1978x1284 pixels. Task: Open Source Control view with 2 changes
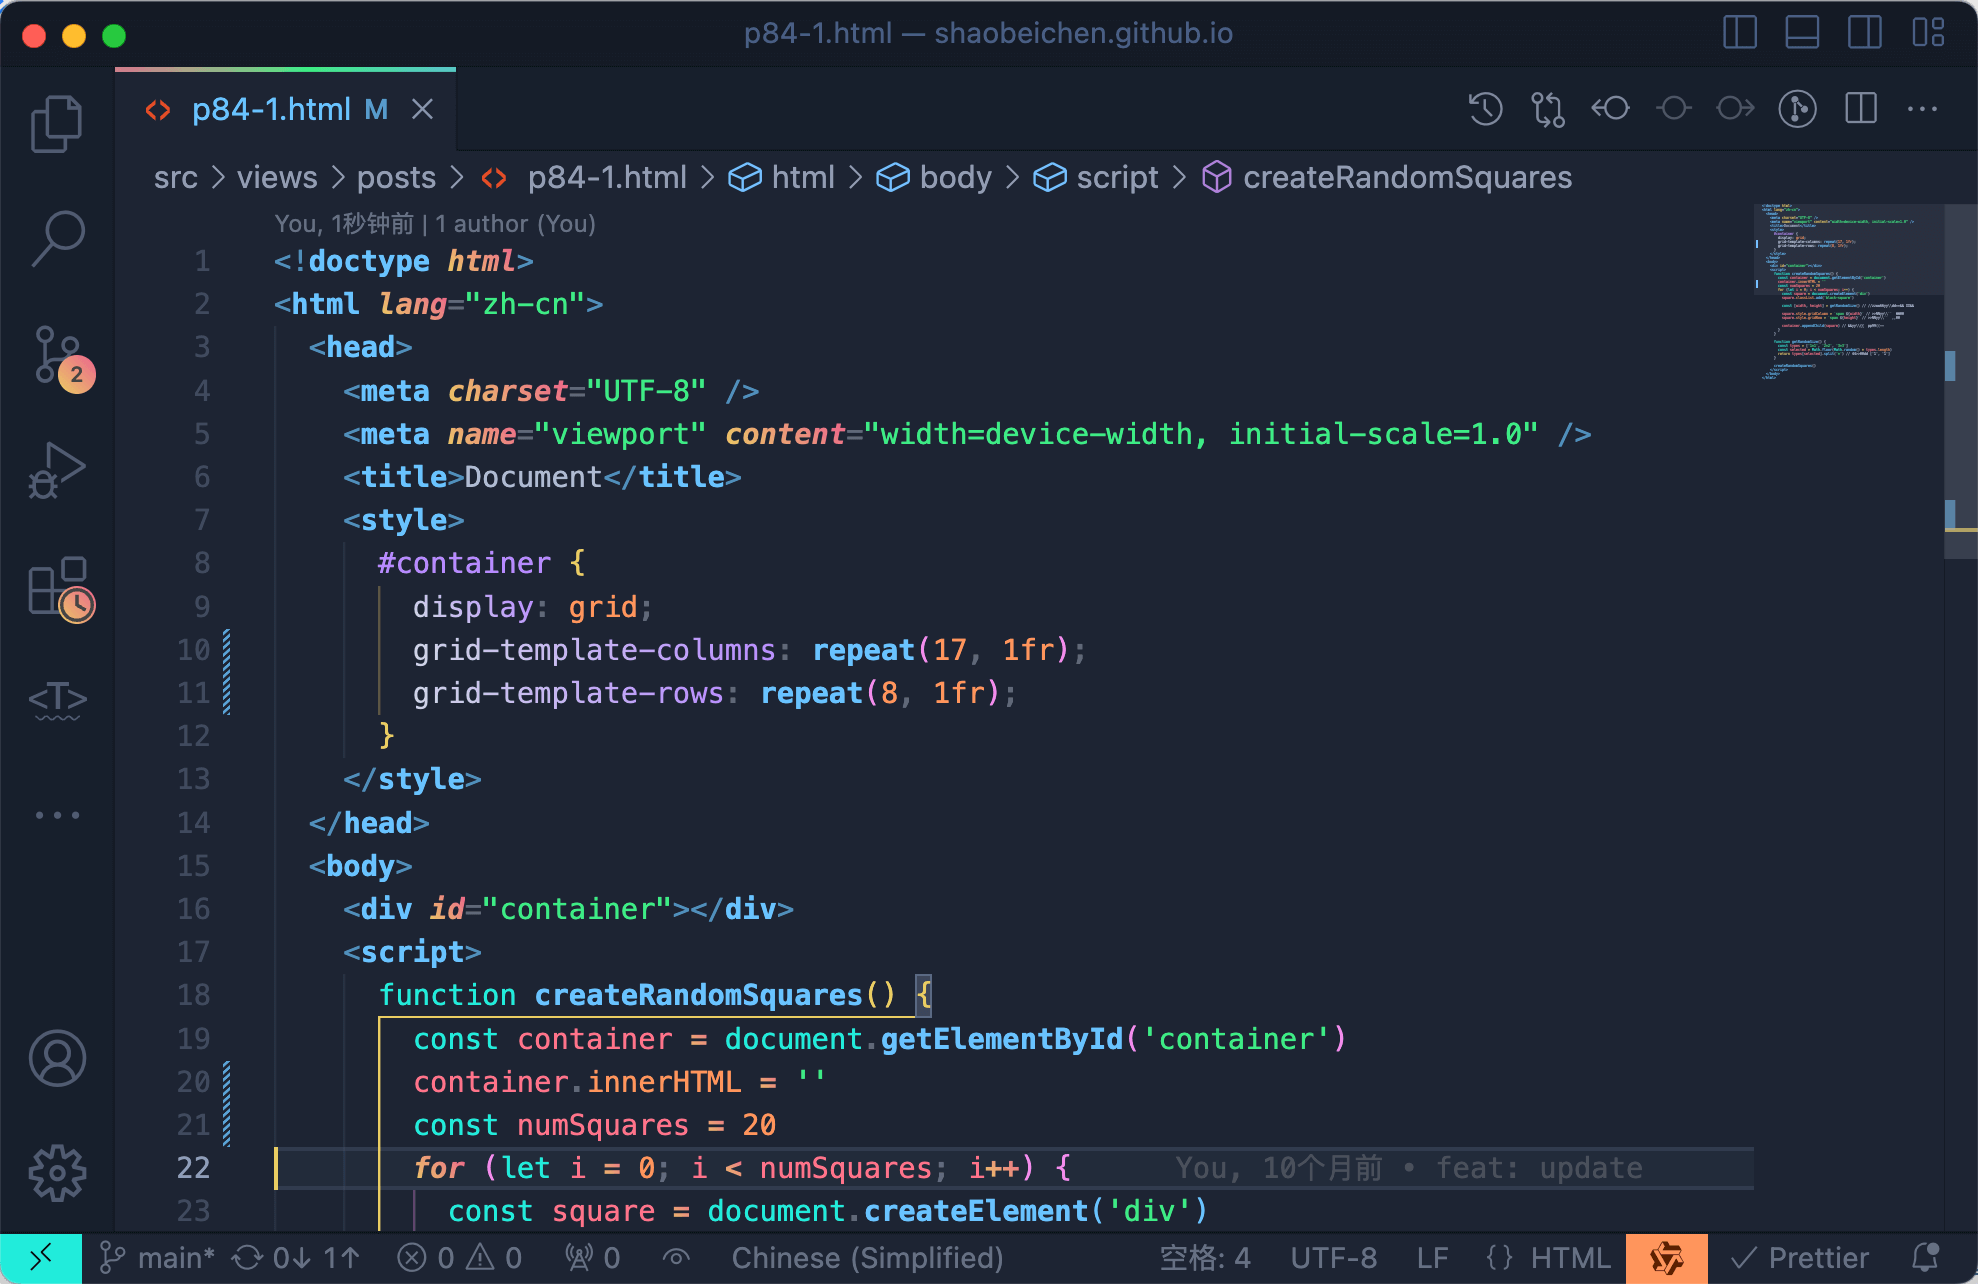pos(59,356)
